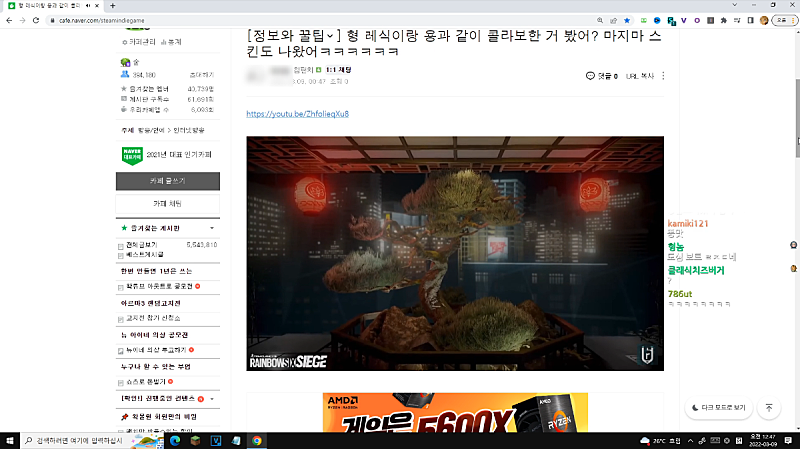Close the current Naver cafe tab
The height and width of the screenshot is (449, 800).
point(97,6)
